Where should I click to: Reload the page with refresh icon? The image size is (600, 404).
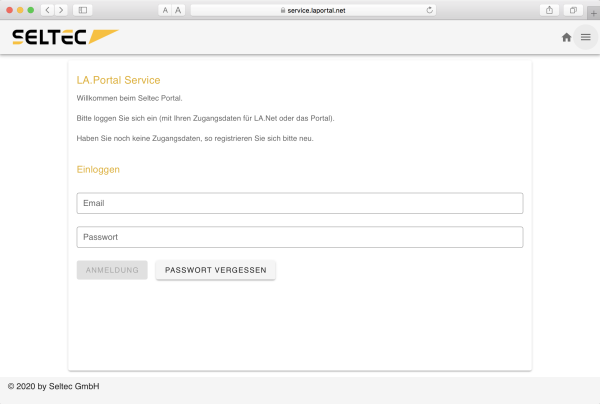tap(429, 10)
